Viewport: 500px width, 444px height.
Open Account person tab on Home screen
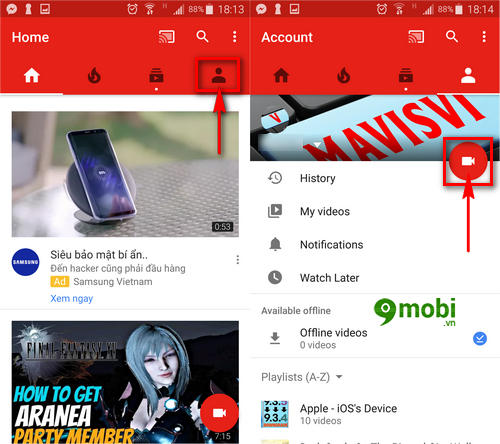click(x=219, y=75)
